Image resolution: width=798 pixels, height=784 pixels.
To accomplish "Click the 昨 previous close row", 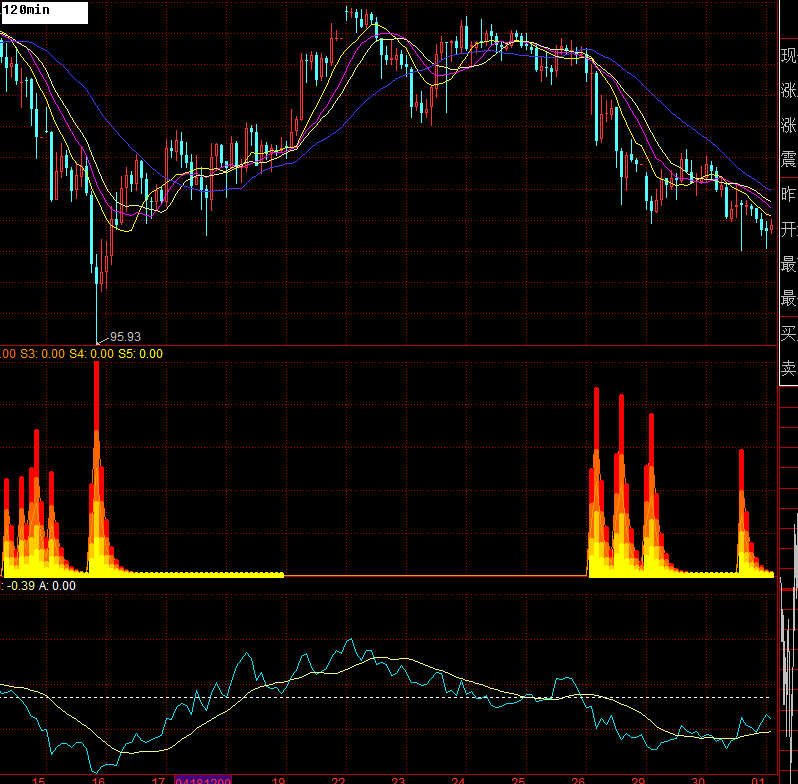I will [x=789, y=195].
